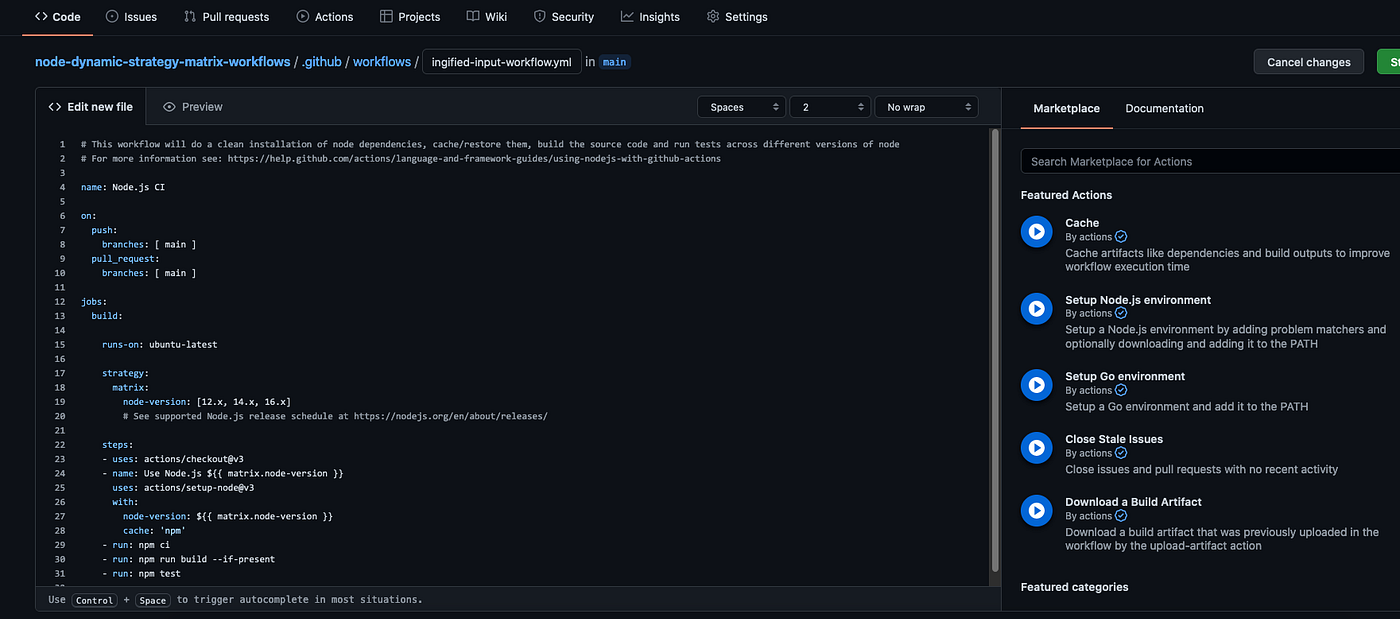Viewport: 1400px width, 619px height.
Task: Click verified badge under Close Stale Issues
Action: coord(1121,453)
